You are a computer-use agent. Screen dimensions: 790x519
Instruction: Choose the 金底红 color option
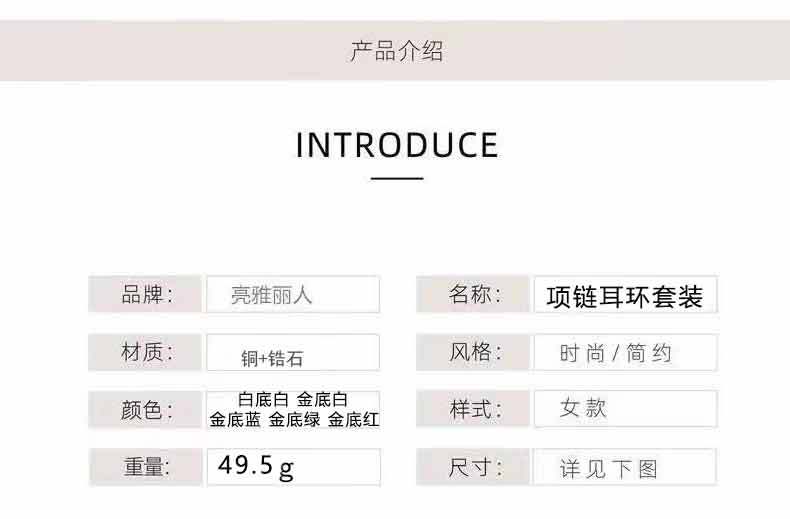(353, 420)
